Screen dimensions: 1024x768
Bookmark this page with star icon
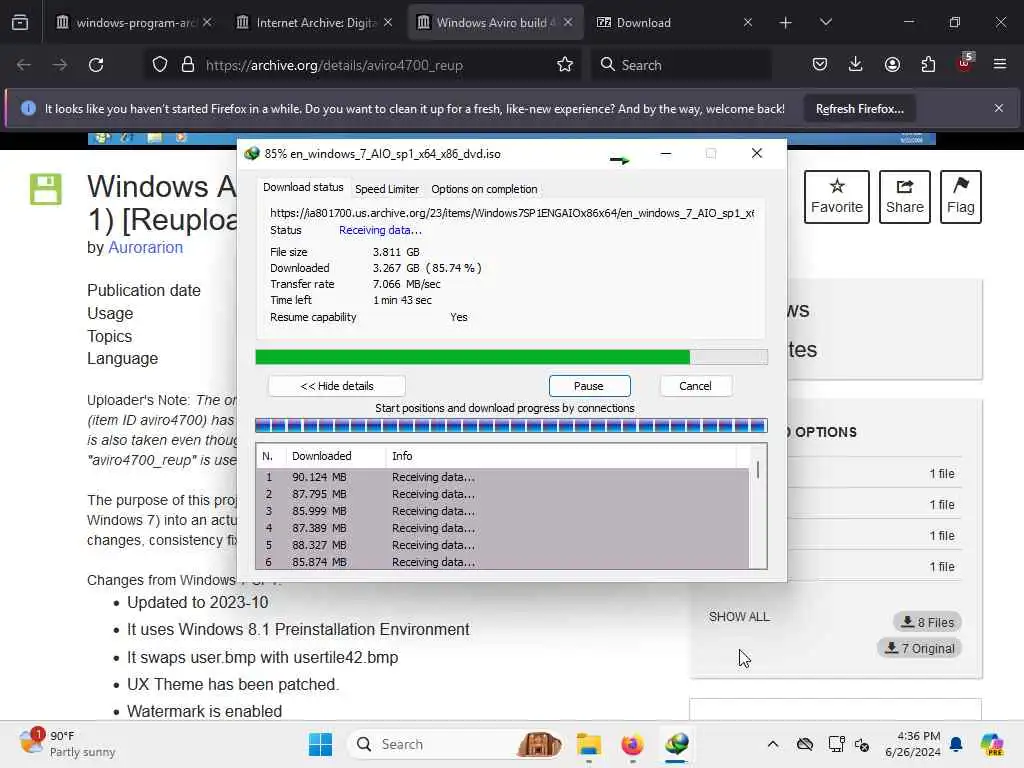coord(565,65)
